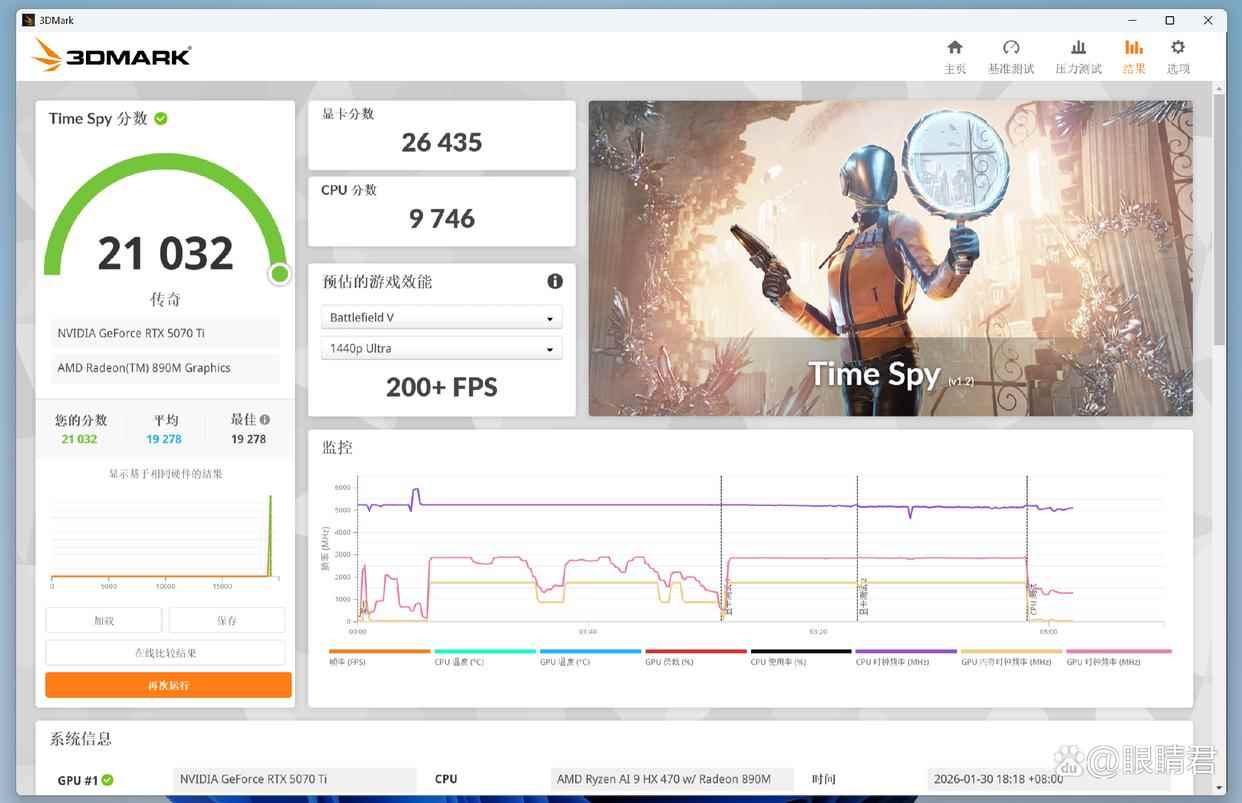The image size is (1242, 803).
Task: Click NVIDIA GeForce RTX 5070 Ti under score gauge
Action: [166, 333]
